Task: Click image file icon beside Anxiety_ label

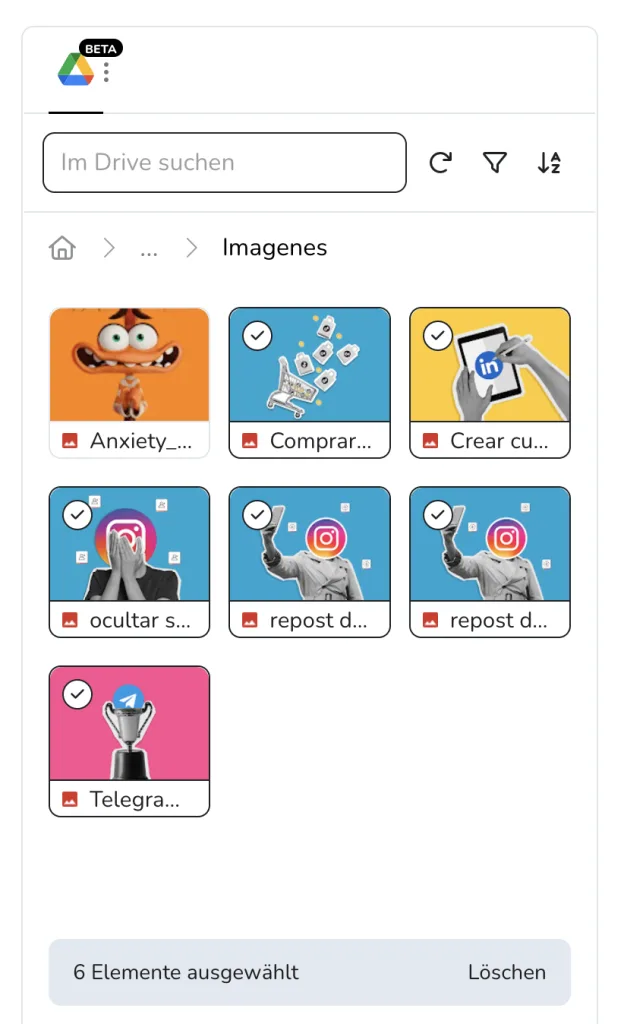Action: [x=70, y=441]
